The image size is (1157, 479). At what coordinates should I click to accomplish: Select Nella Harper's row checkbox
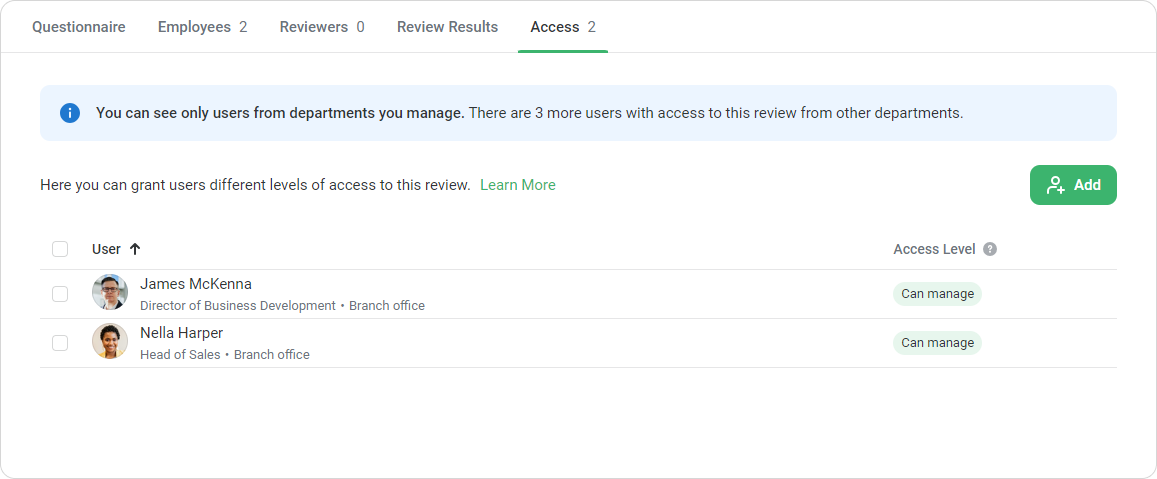coord(60,343)
